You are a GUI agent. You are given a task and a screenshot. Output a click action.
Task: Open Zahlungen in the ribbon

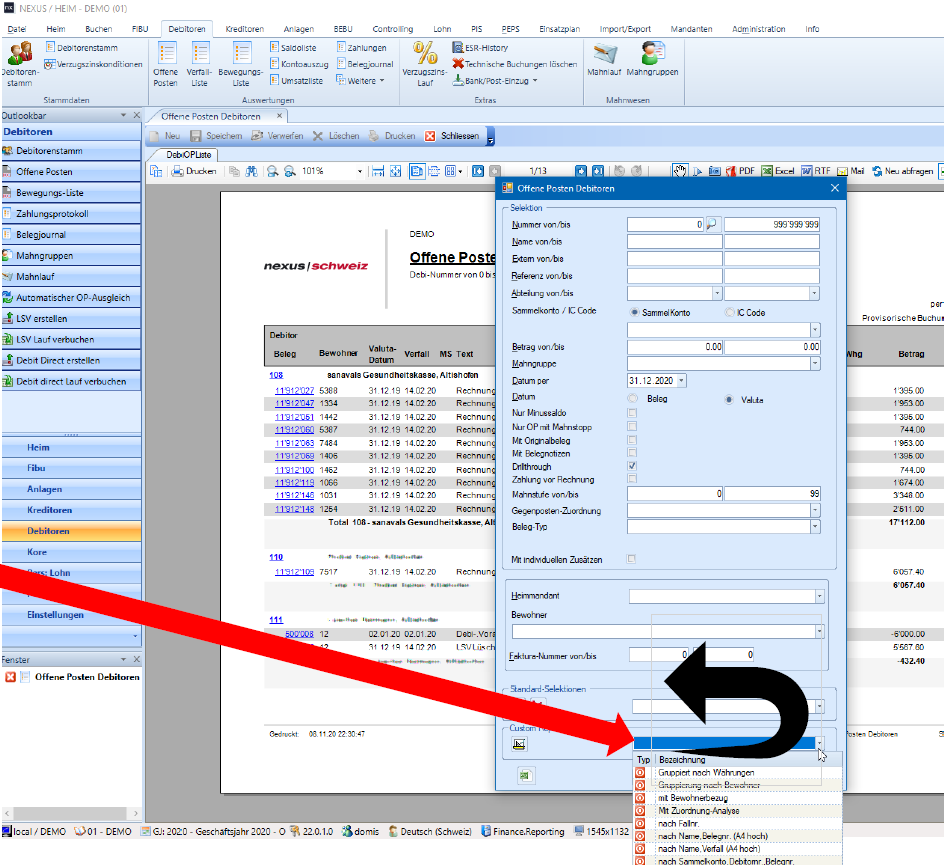tap(362, 48)
